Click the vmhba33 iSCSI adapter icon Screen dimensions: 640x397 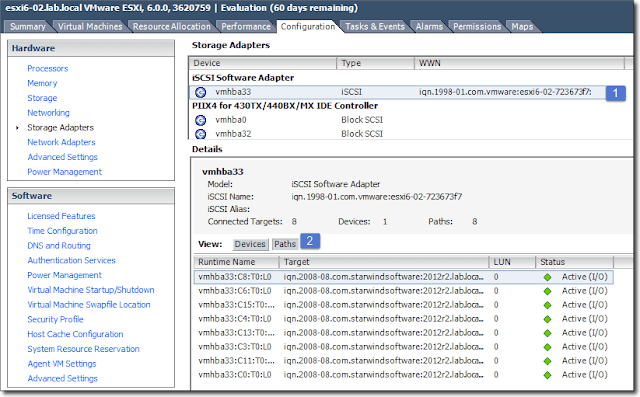[x=200, y=92]
